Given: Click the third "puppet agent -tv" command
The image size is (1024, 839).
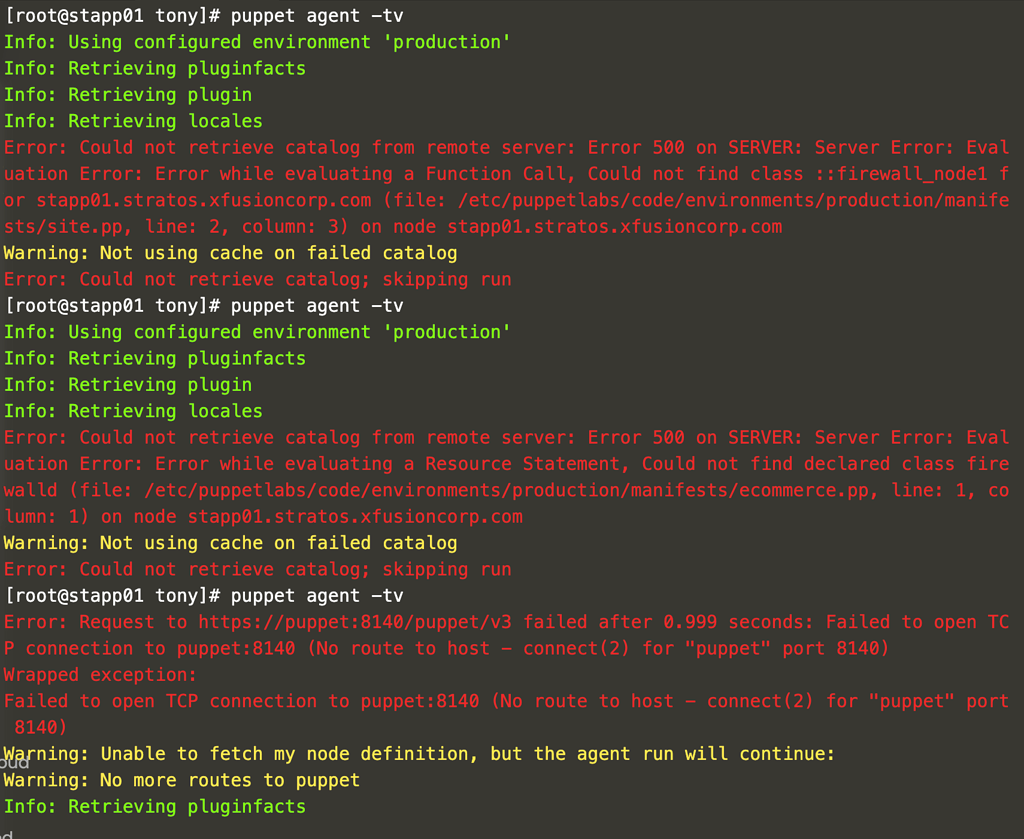Looking at the screenshot, I should (x=317, y=596).
